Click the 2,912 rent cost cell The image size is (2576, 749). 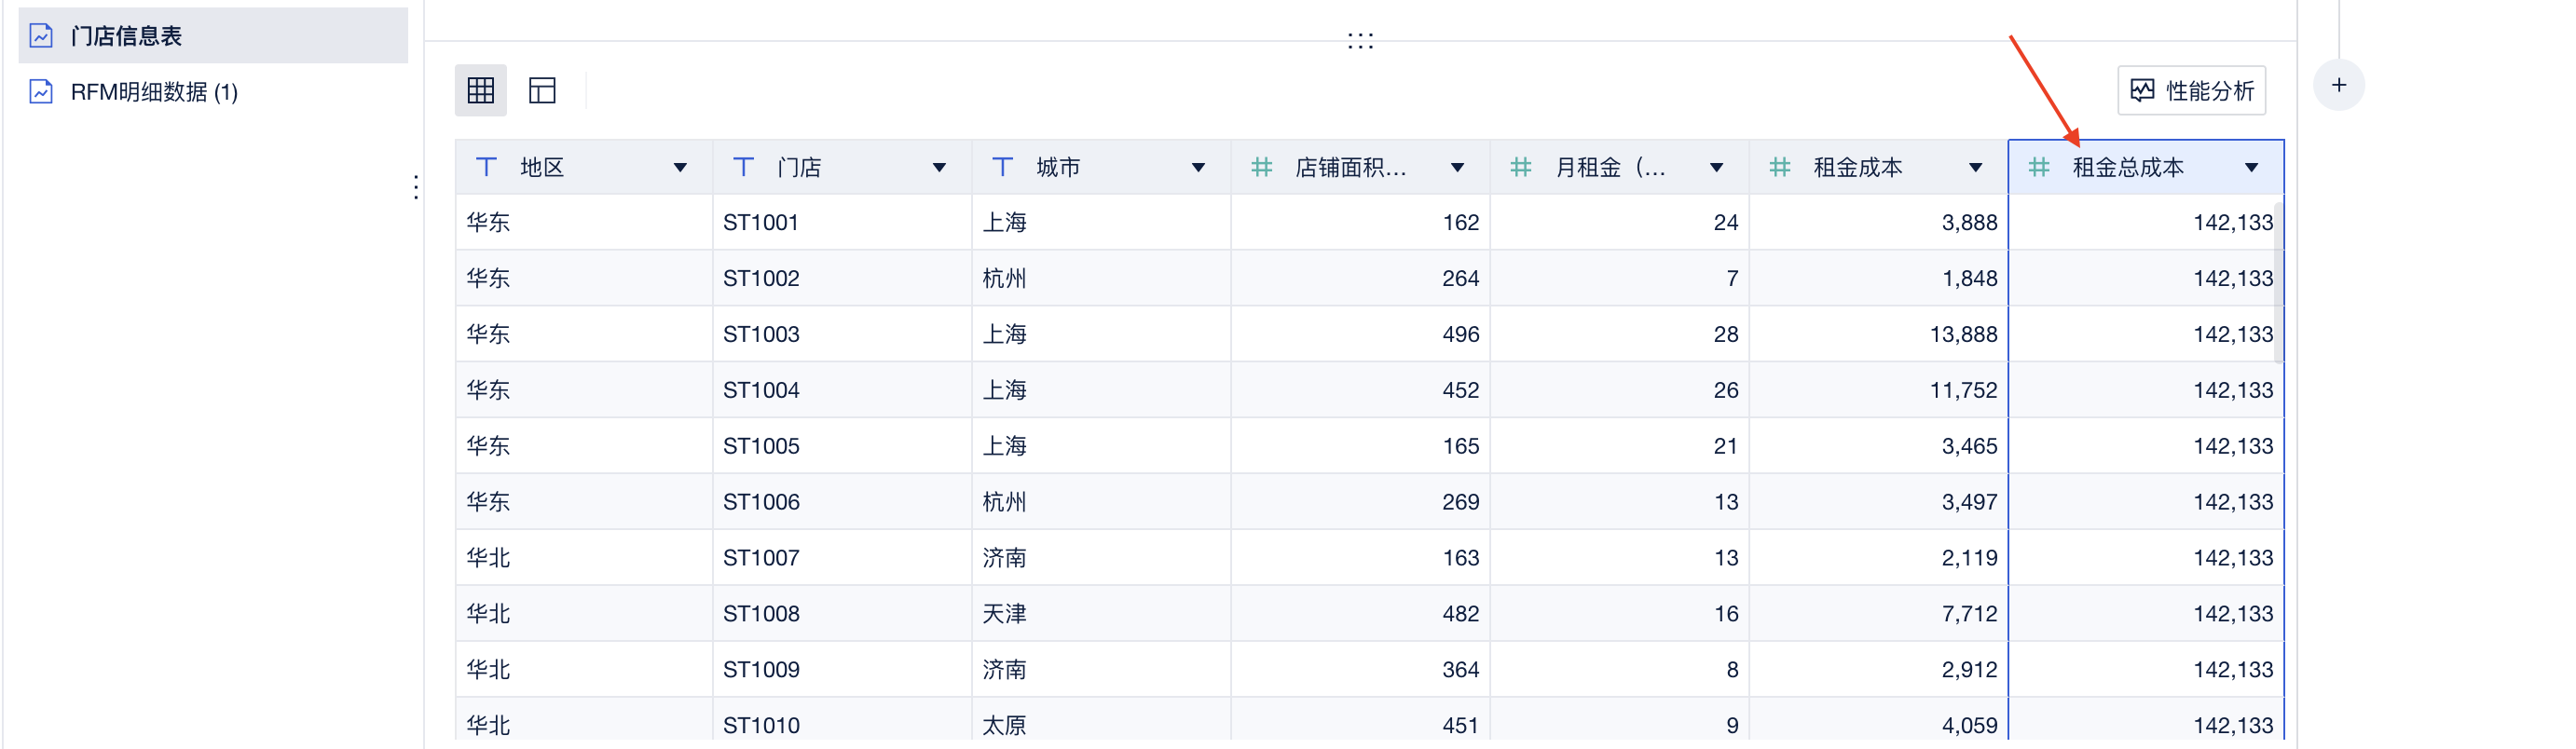coord(1879,670)
